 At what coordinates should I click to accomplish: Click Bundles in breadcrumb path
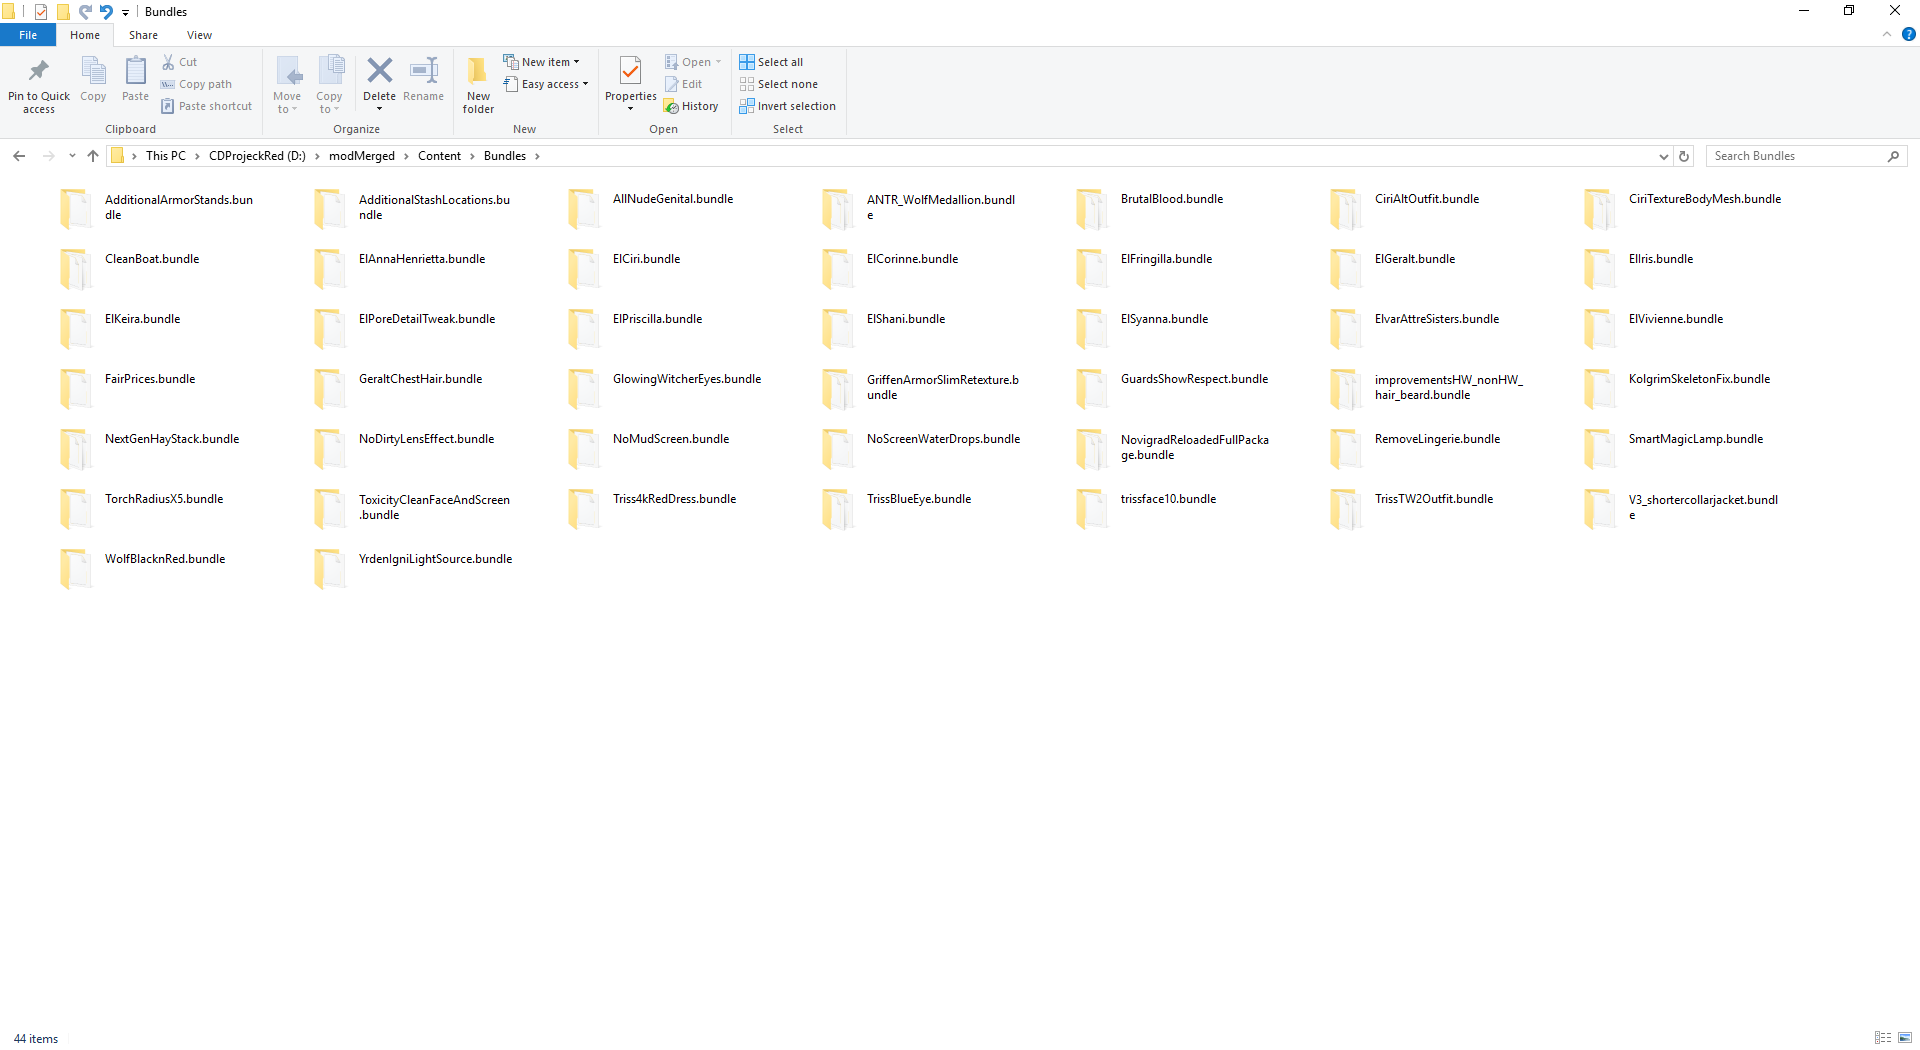505,156
